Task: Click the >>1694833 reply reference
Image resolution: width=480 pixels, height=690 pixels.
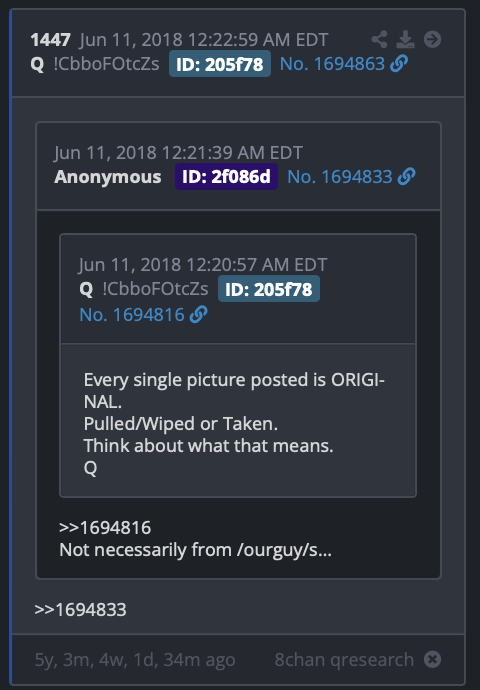Action: [x=81, y=610]
